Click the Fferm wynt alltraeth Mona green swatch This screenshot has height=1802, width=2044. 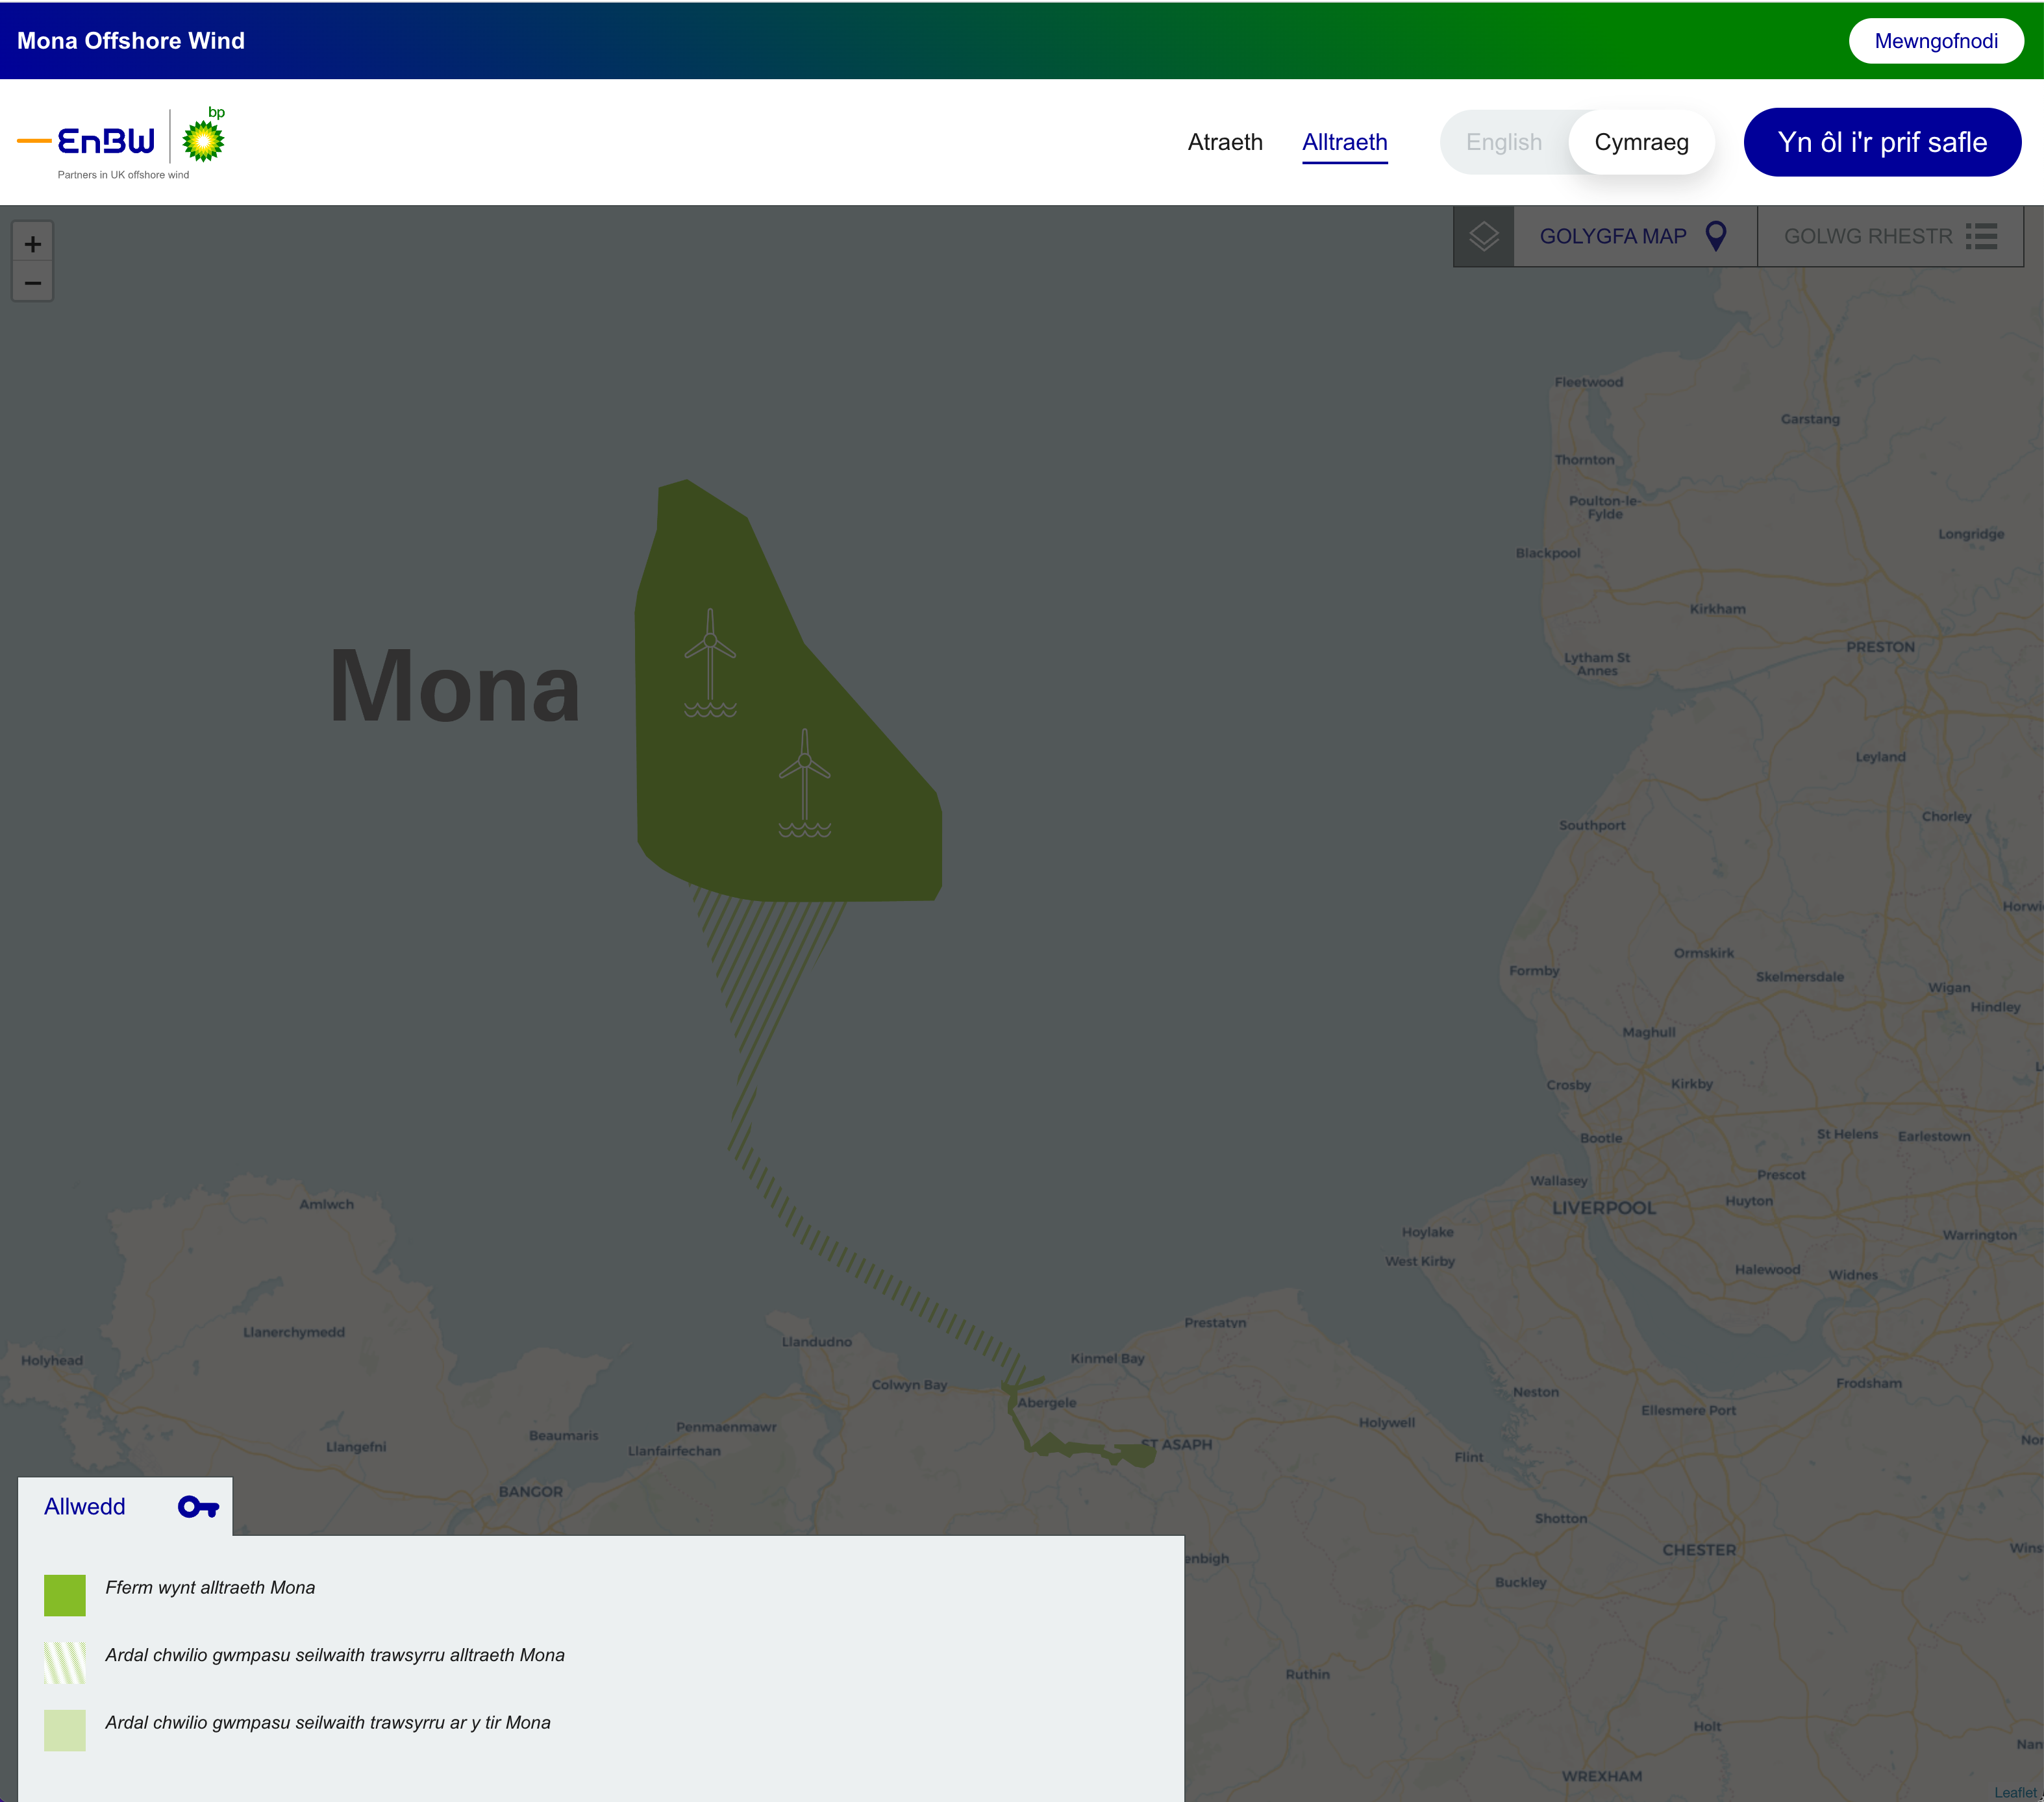(x=65, y=1595)
